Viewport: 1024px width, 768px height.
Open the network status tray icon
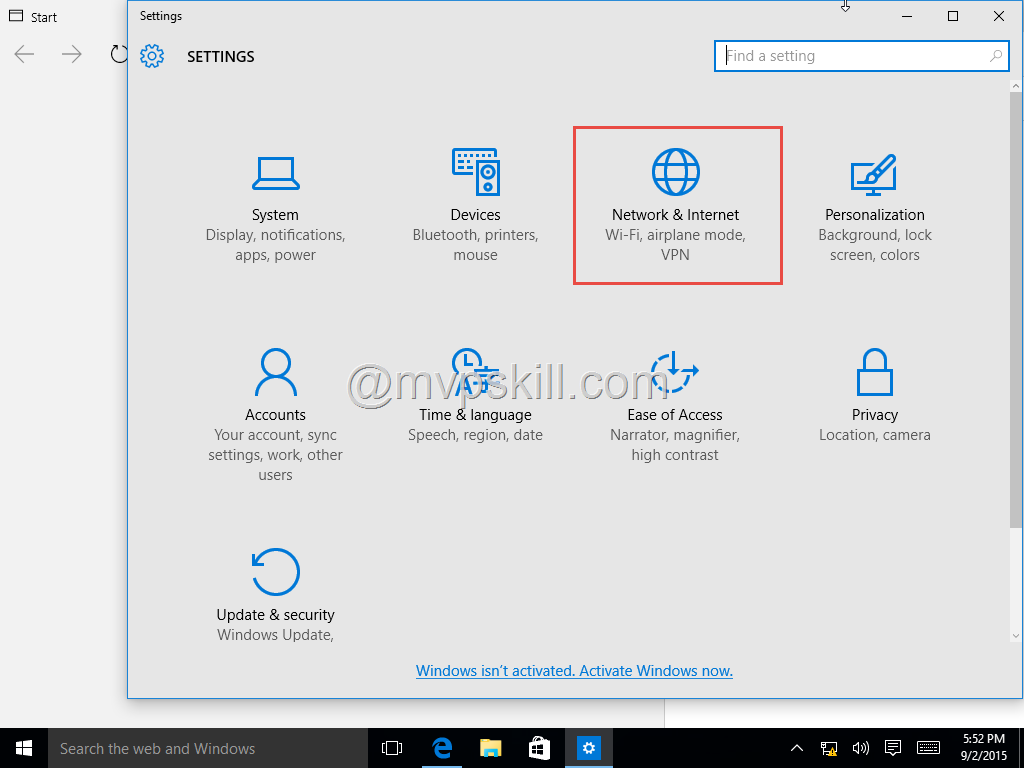click(829, 748)
